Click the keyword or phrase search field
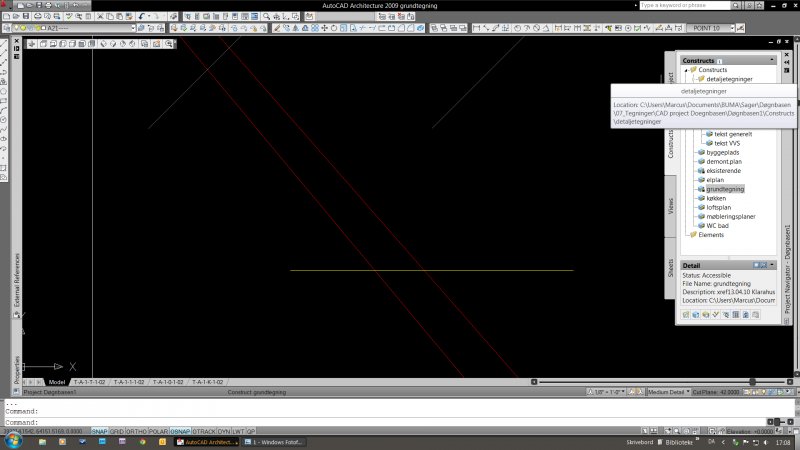The height and width of the screenshot is (450, 800). (690, 5)
